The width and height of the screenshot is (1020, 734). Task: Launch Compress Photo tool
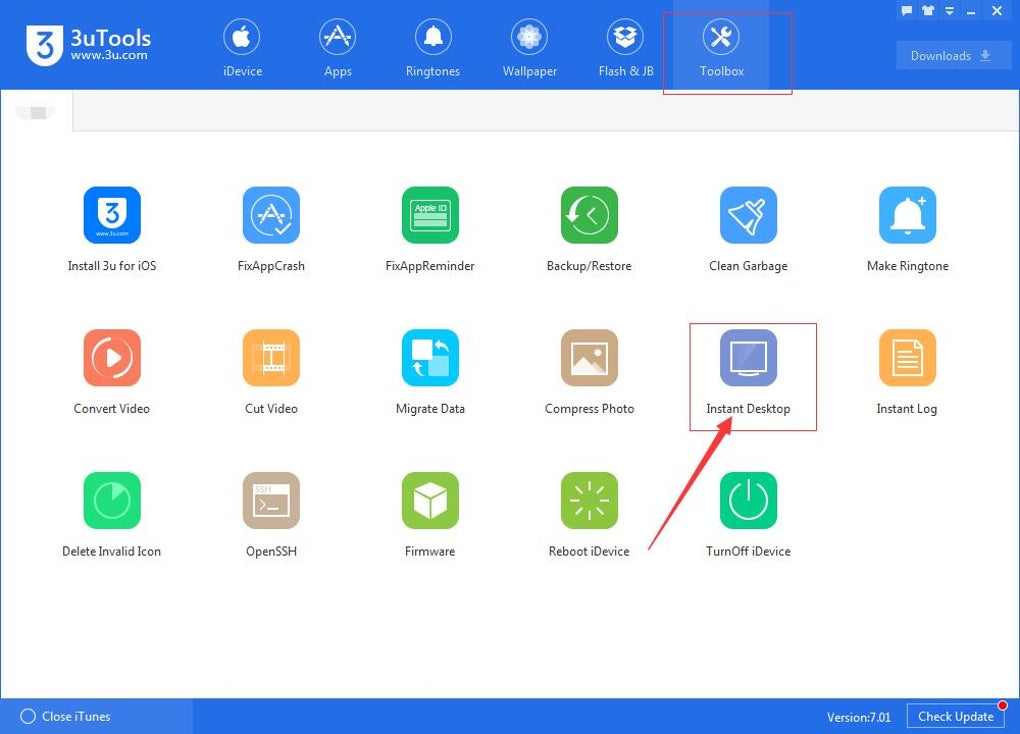[589, 358]
